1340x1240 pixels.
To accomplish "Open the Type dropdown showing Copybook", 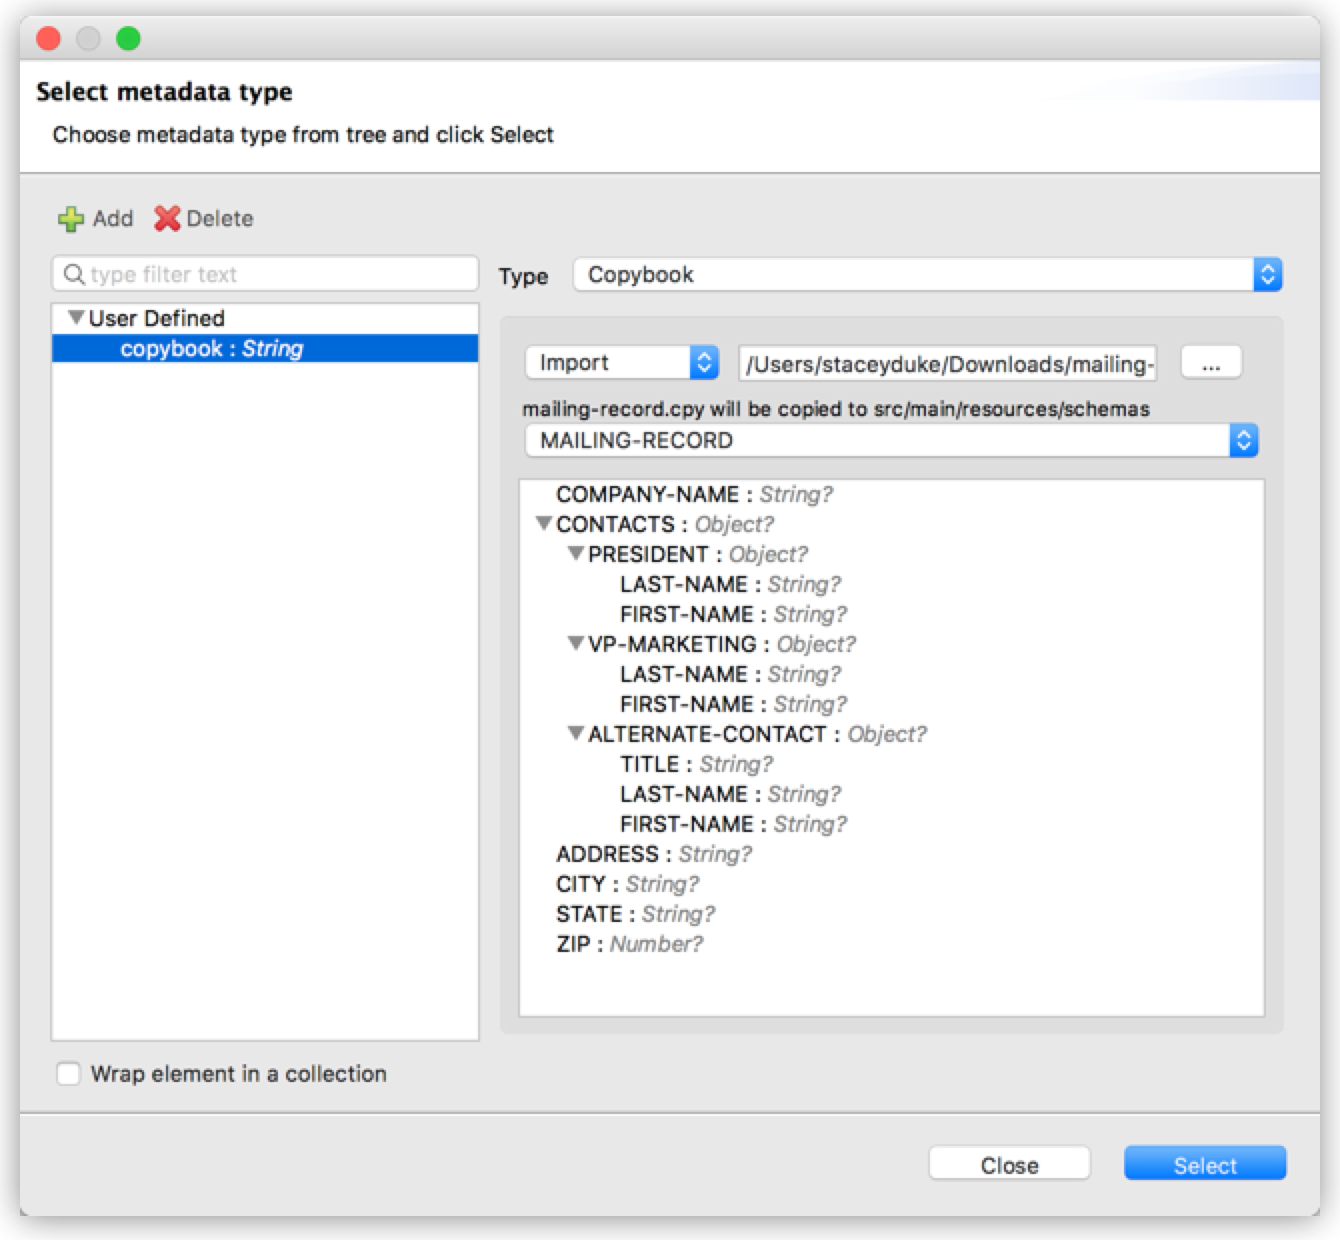I will [x=1268, y=274].
